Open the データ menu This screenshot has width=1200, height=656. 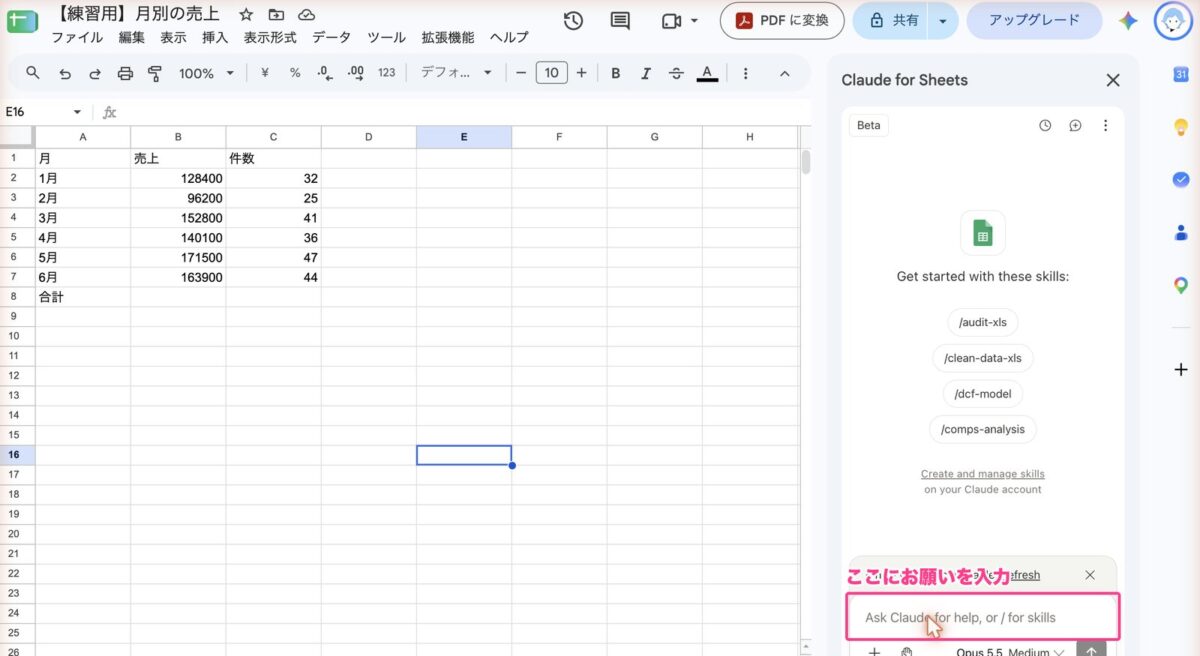(332, 37)
